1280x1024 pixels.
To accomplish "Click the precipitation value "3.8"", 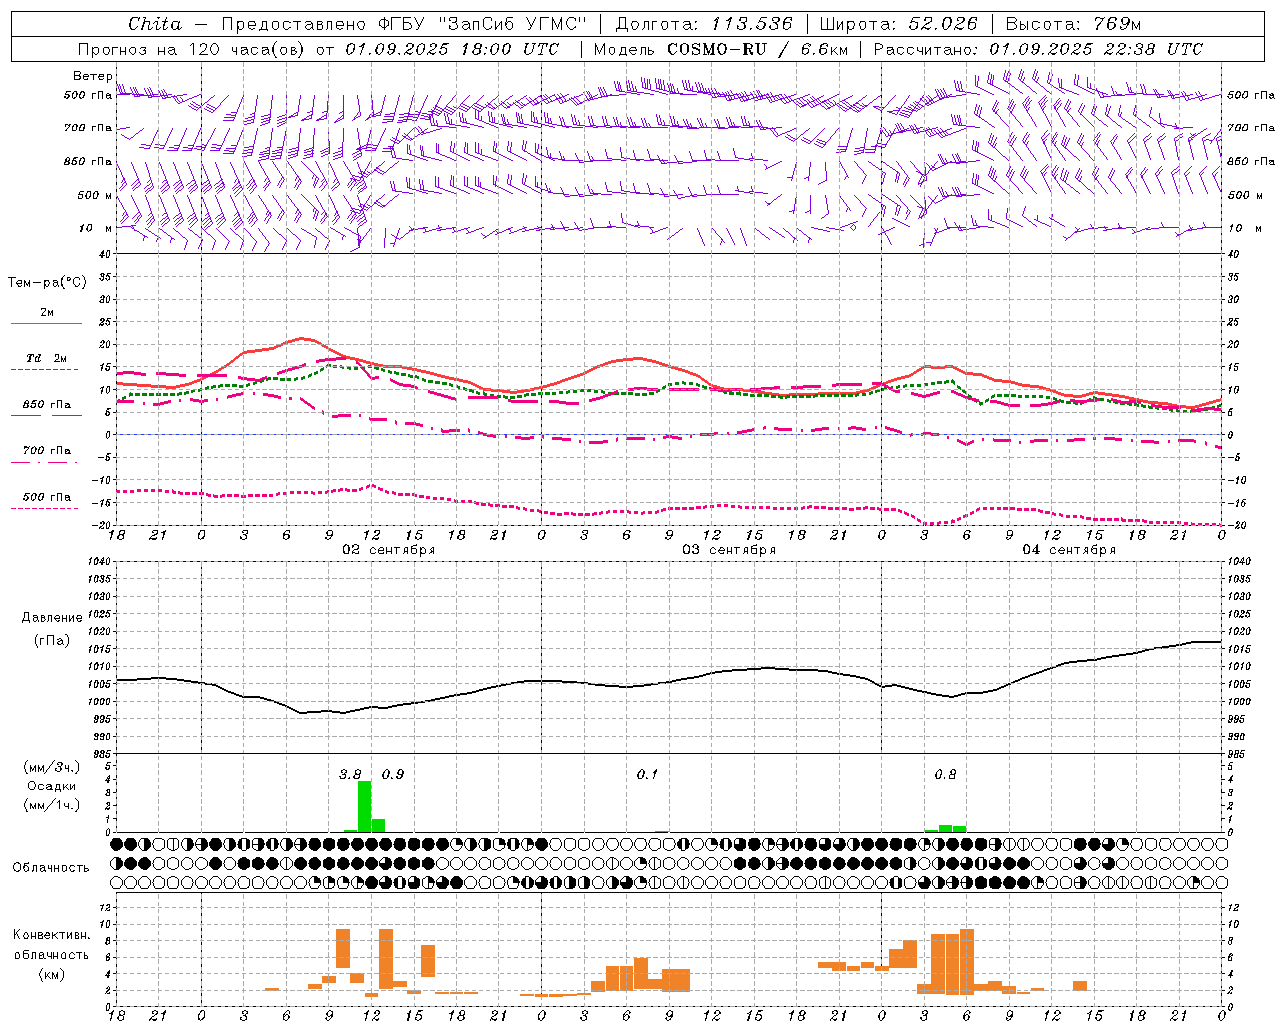I will coord(350,775).
